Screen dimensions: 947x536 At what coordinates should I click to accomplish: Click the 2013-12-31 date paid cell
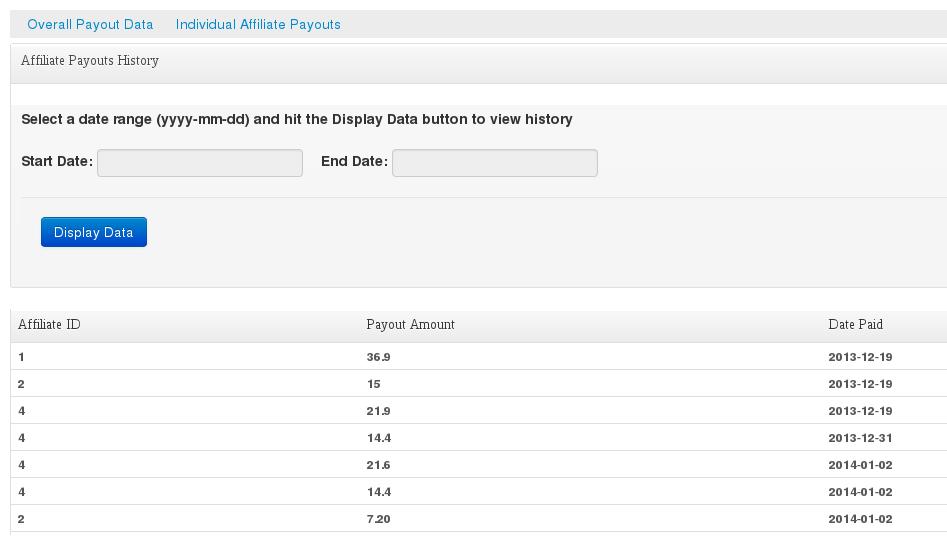pos(860,438)
